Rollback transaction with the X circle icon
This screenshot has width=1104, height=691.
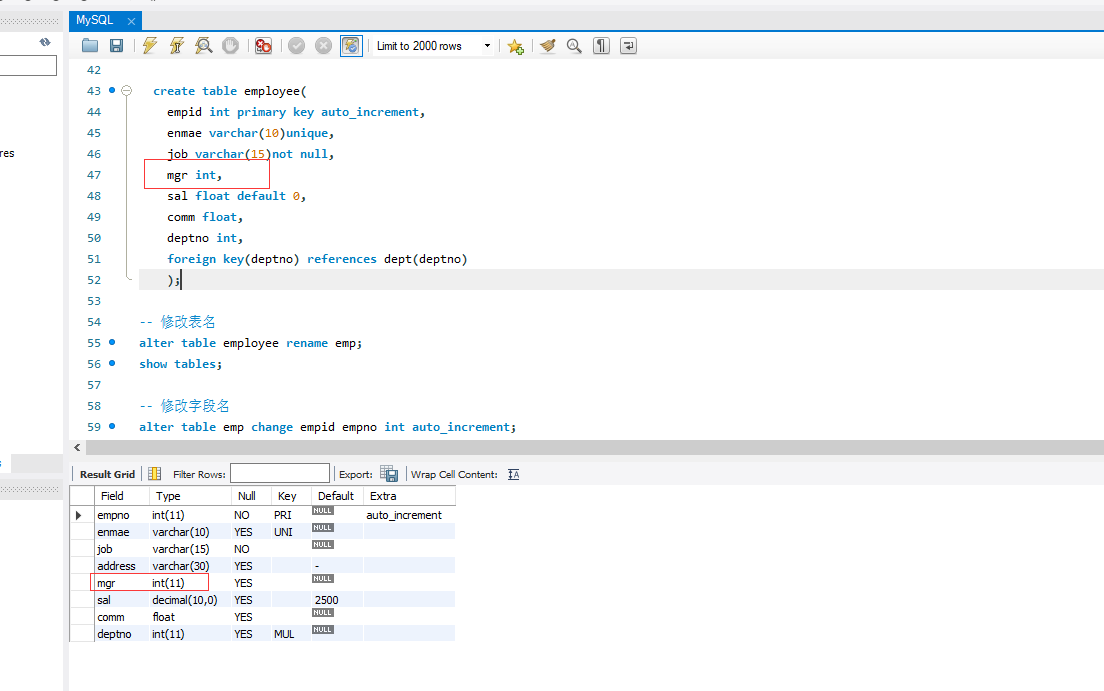pyautogui.click(x=323, y=46)
